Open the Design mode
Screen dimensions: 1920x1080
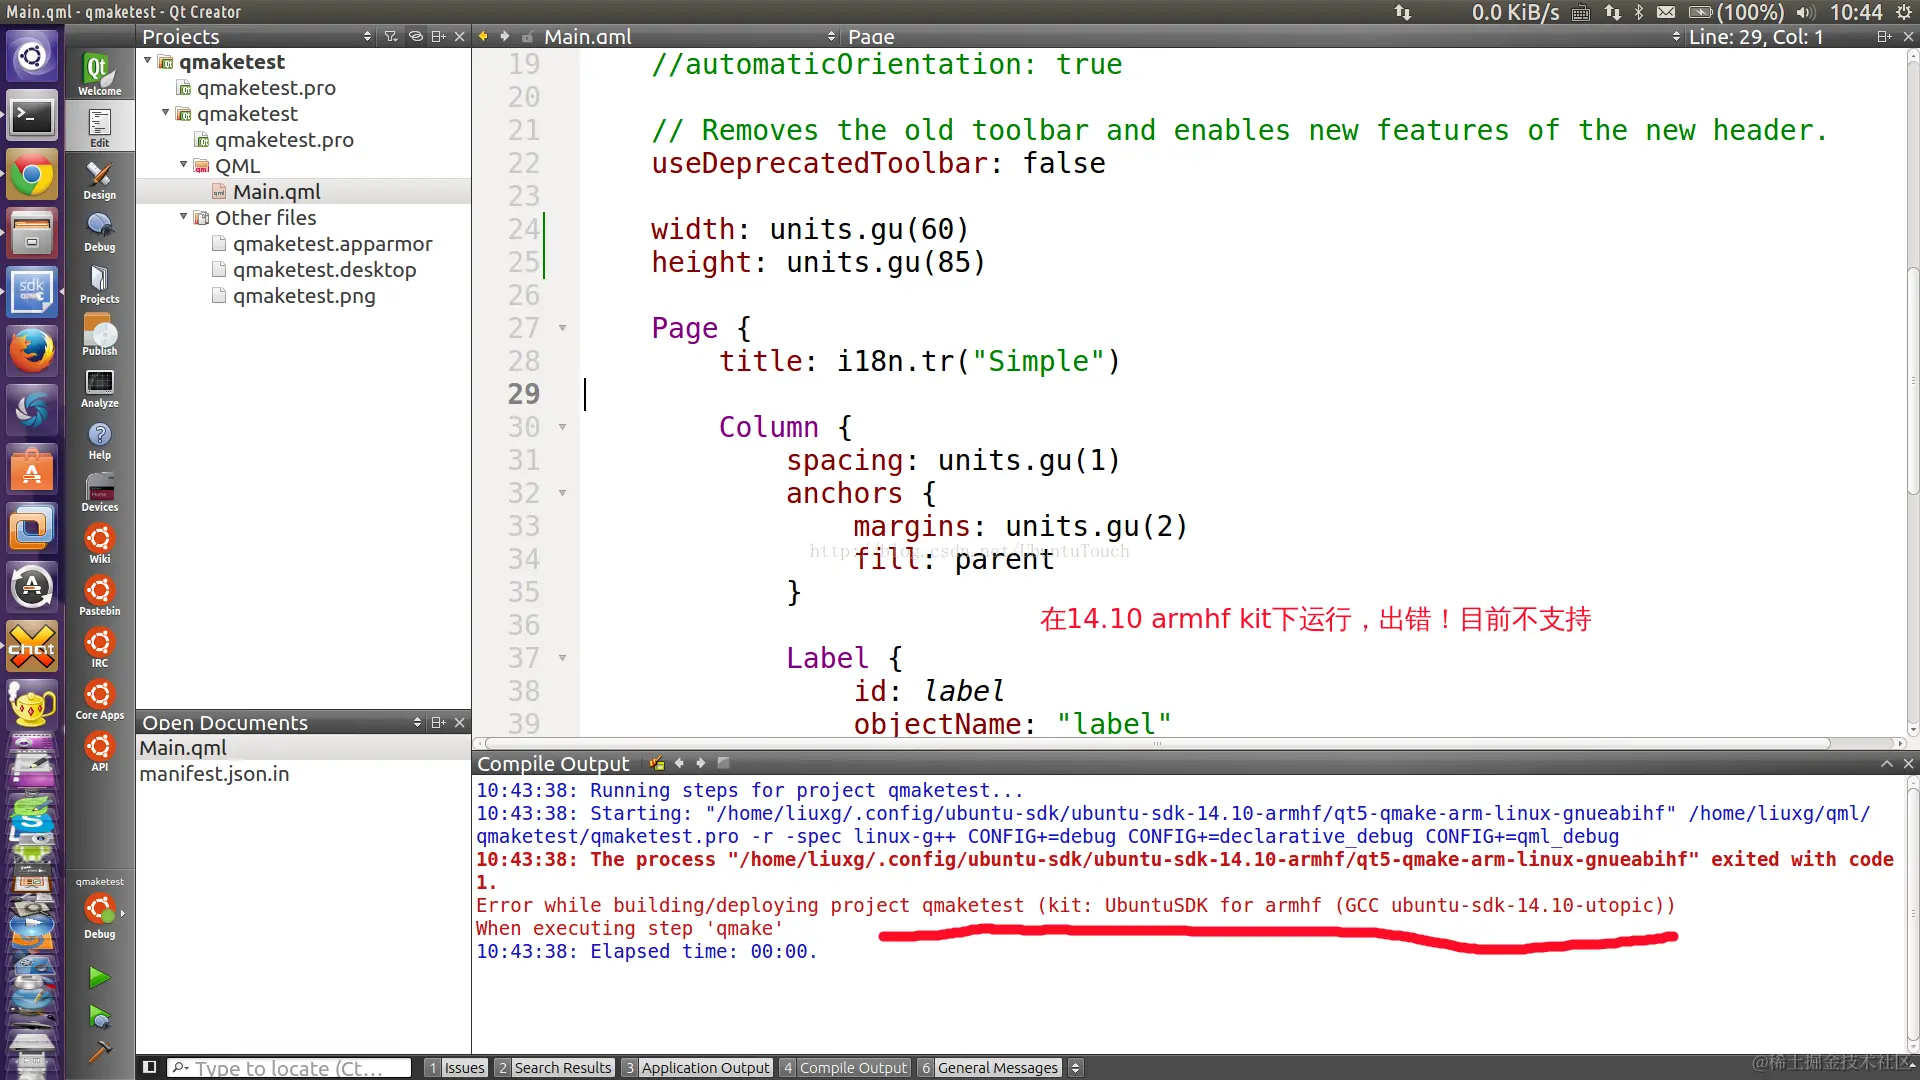pos(99,180)
